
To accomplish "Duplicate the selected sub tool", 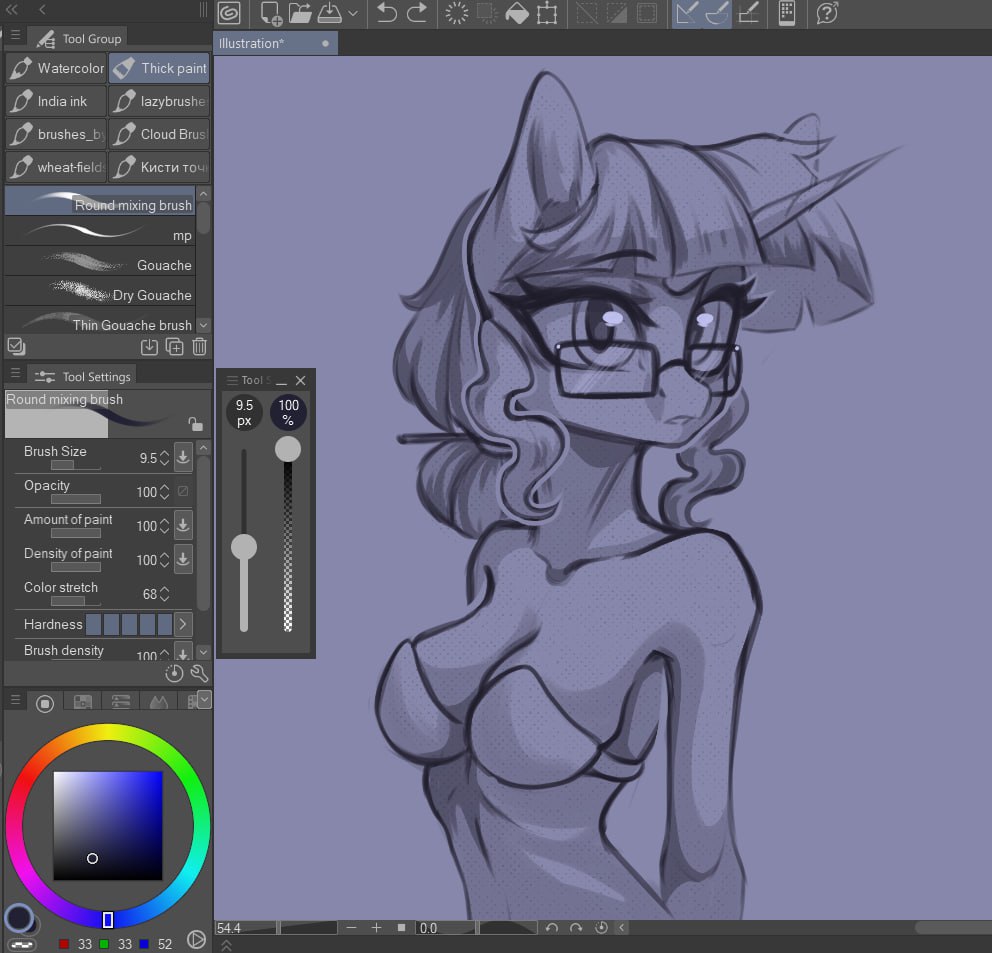I will (x=175, y=347).
